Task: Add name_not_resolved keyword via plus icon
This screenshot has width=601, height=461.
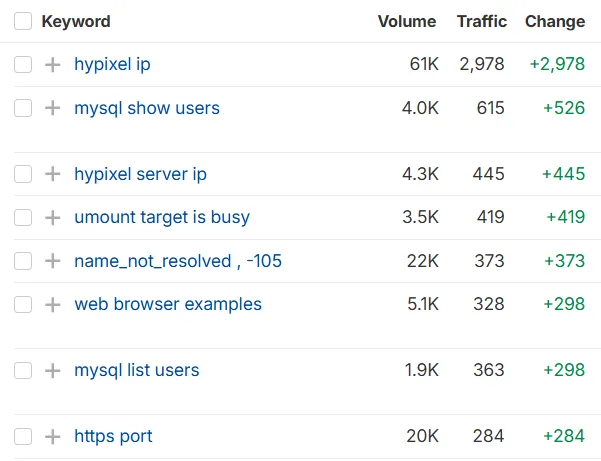Action: pyautogui.click(x=53, y=261)
